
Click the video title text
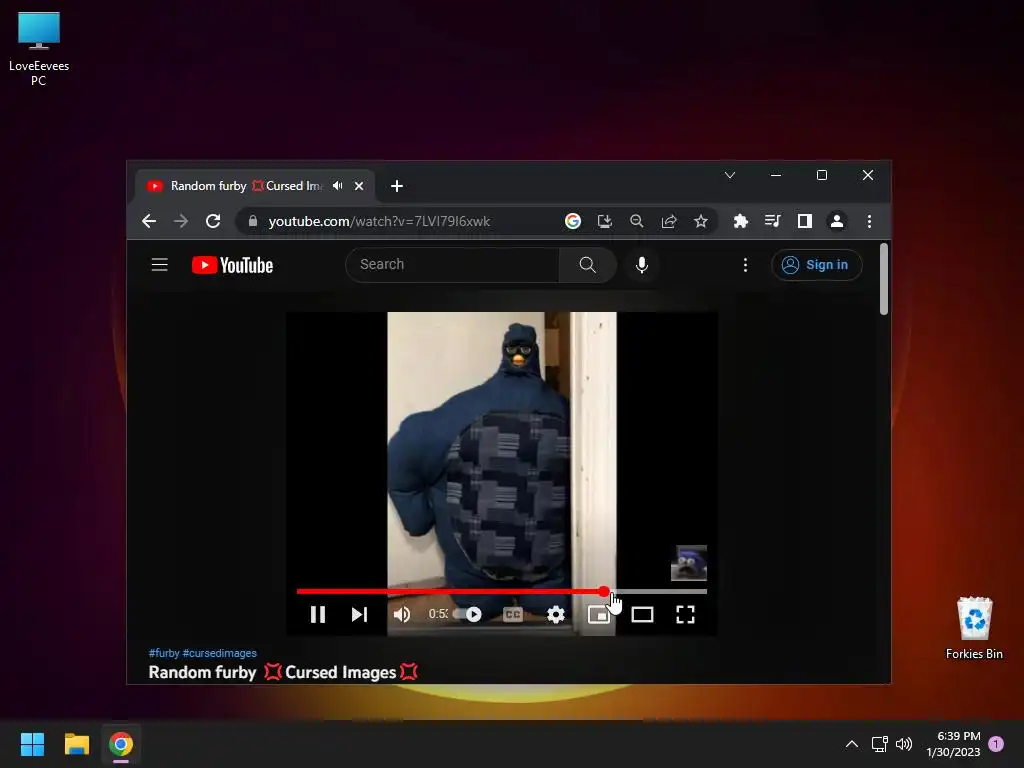point(283,672)
